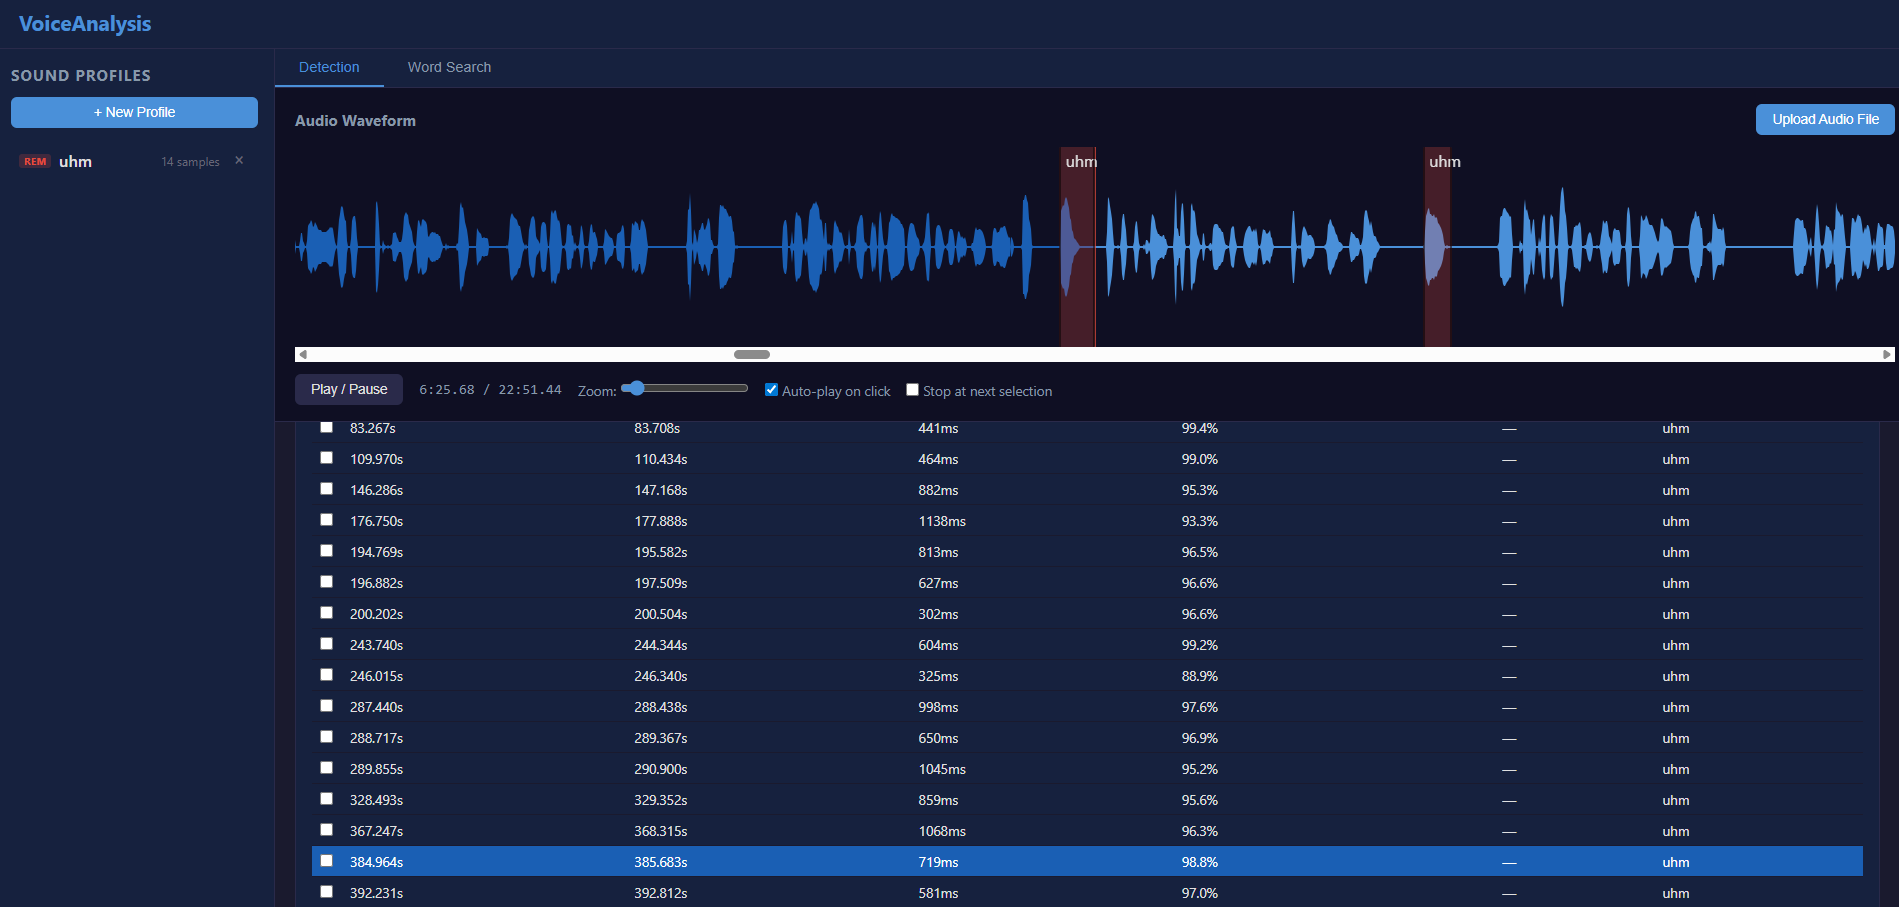Image resolution: width=1899 pixels, height=907 pixels.
Task: Enable Stop at next selection
Action: point(912,390)
